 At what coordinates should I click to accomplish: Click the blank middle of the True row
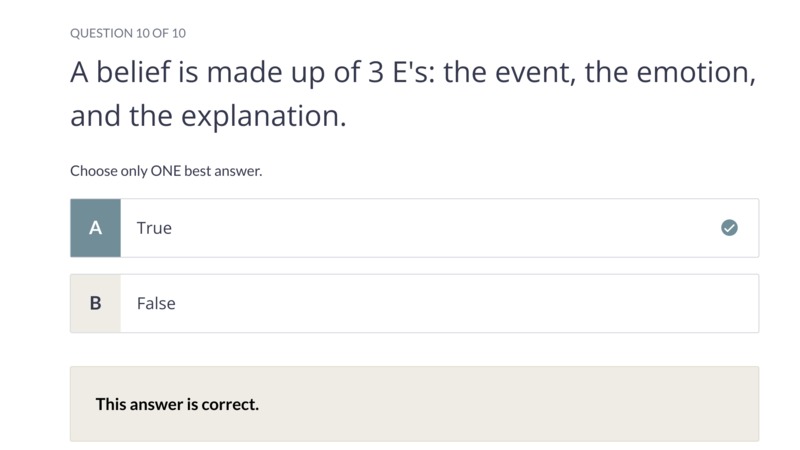pyautogui.click(x=439, y=228)
